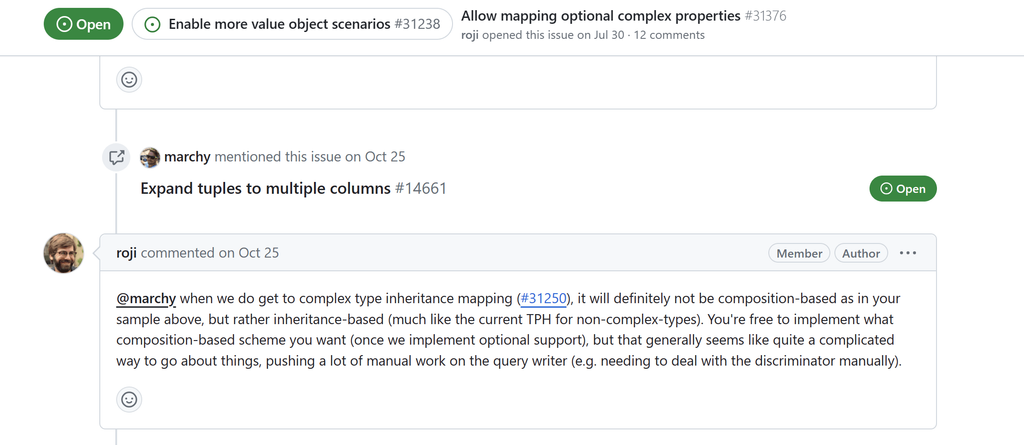Click the green Open status badge in the header
Image resolution: width=1024 pixels, height=445 pixels.
[84, 25]
